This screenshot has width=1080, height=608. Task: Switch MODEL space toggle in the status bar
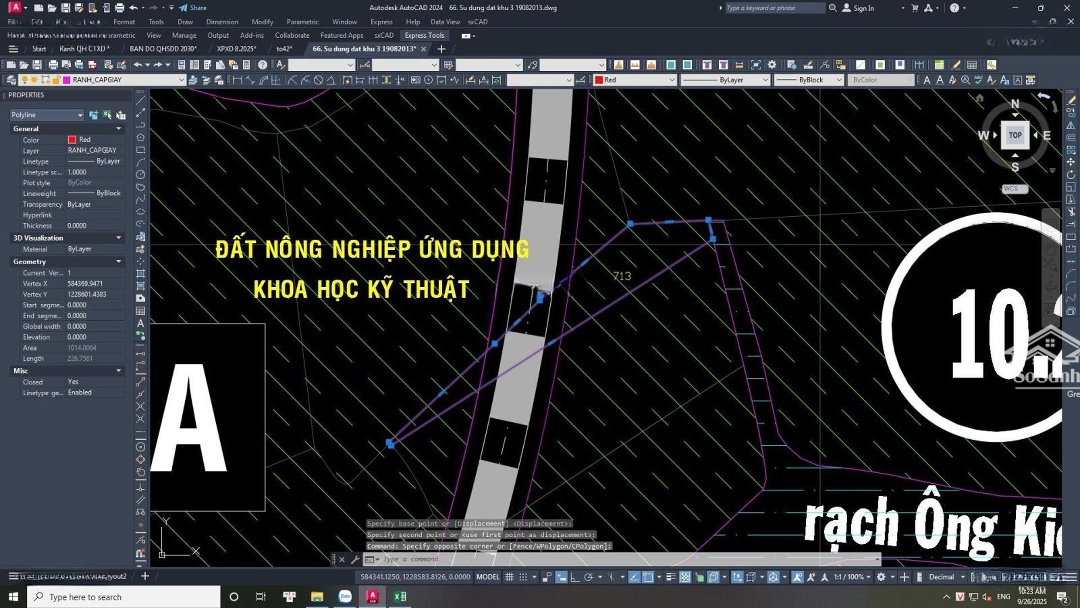coord(487,577)
